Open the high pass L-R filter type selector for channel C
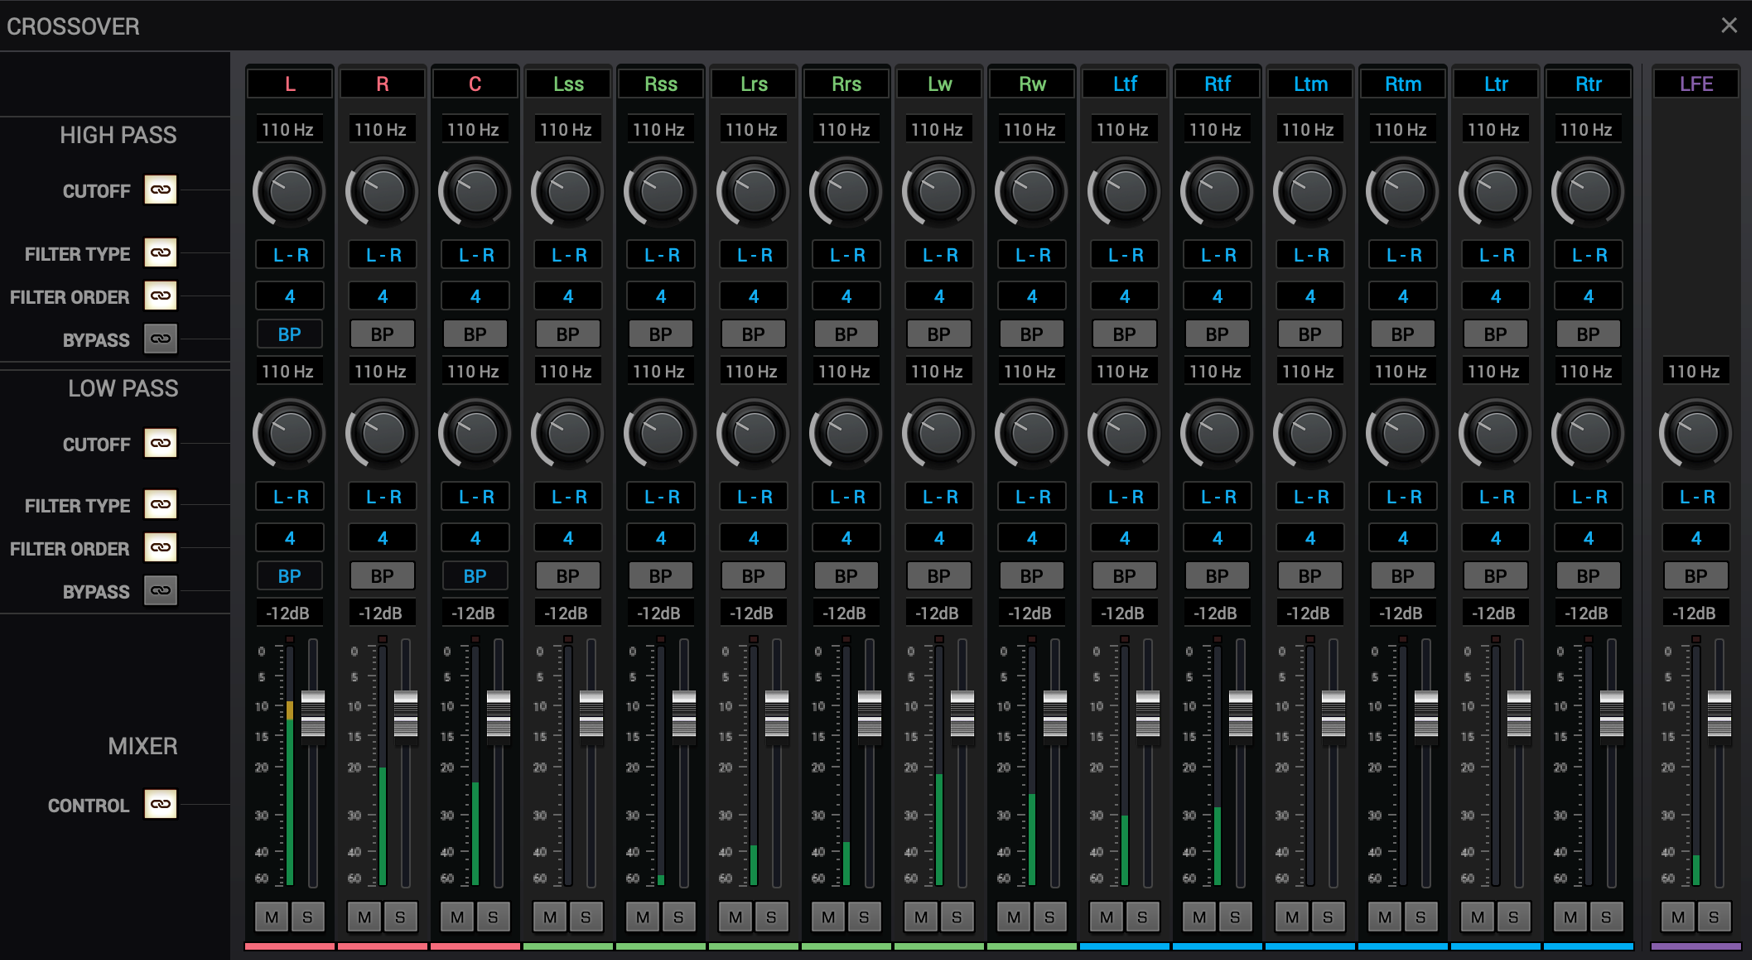Viewport: 1752px width, 960px height. (x=475, y=254)
